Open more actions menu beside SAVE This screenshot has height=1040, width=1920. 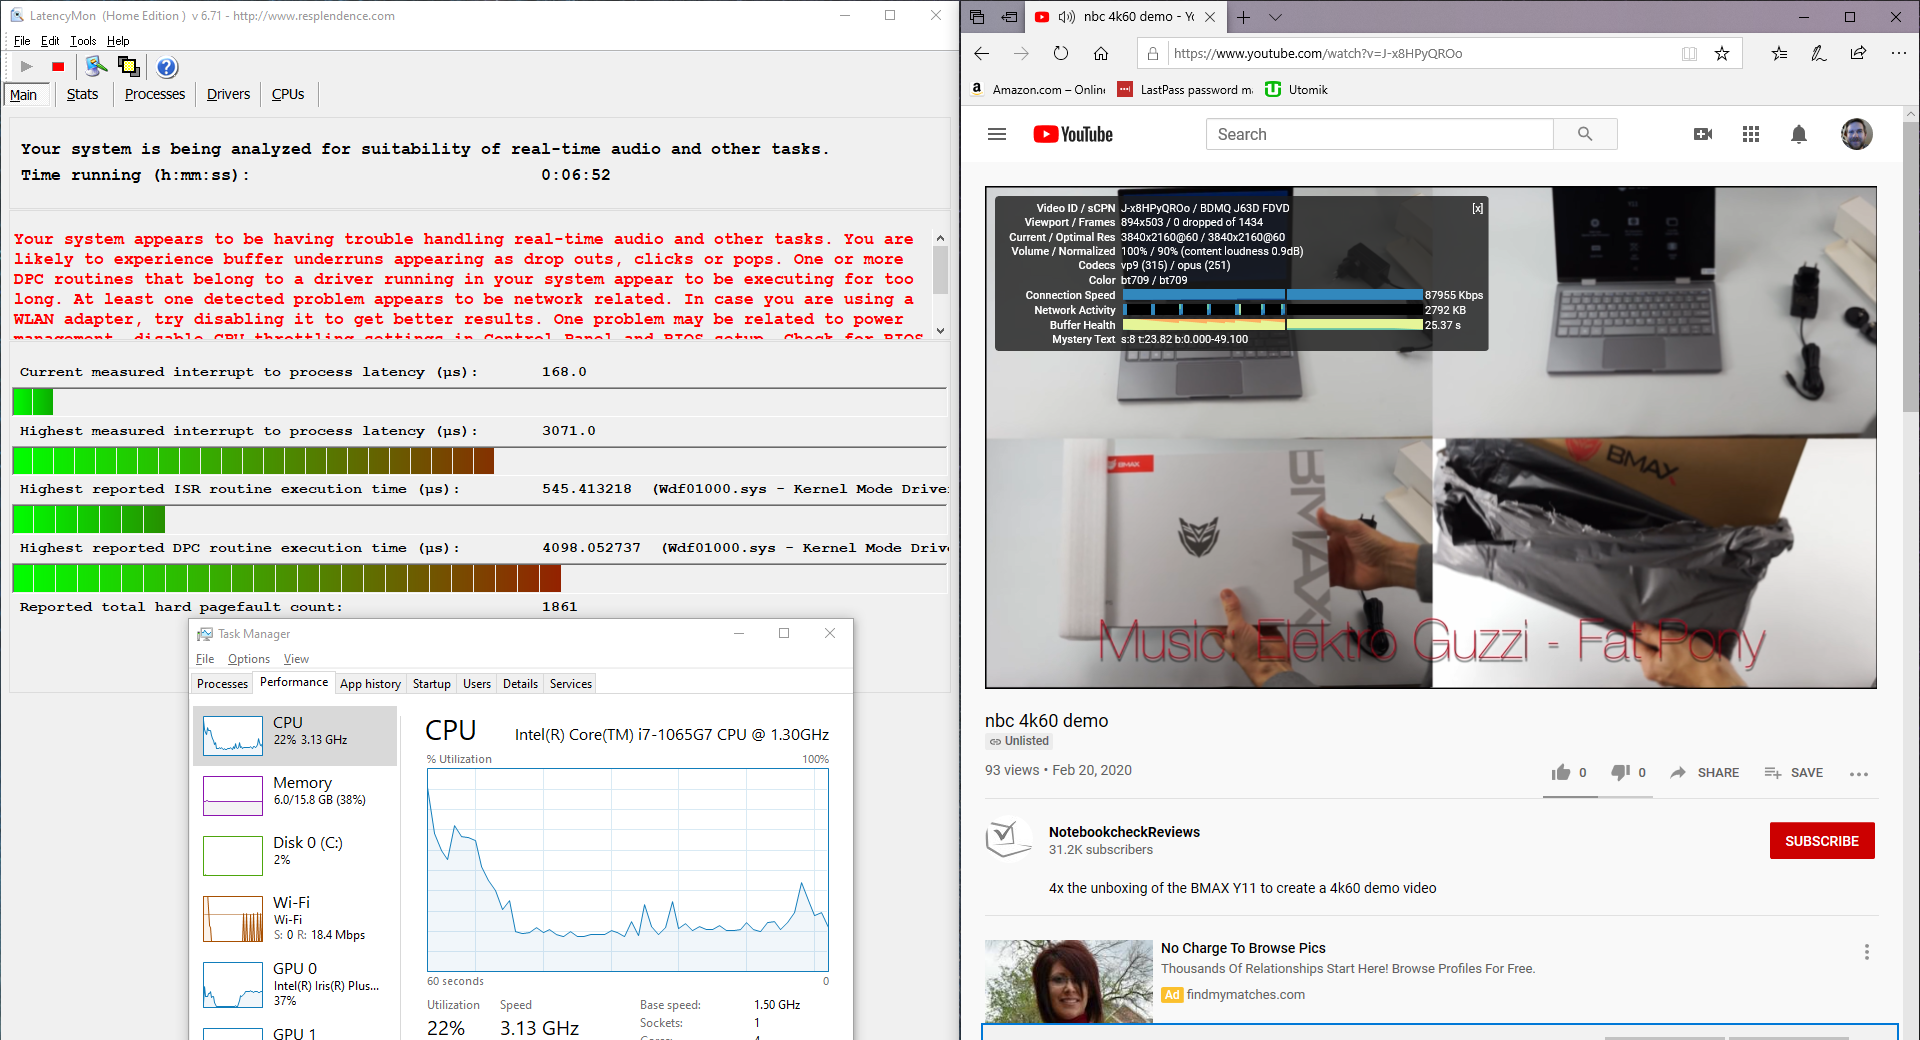click(x=1859, y=773)
